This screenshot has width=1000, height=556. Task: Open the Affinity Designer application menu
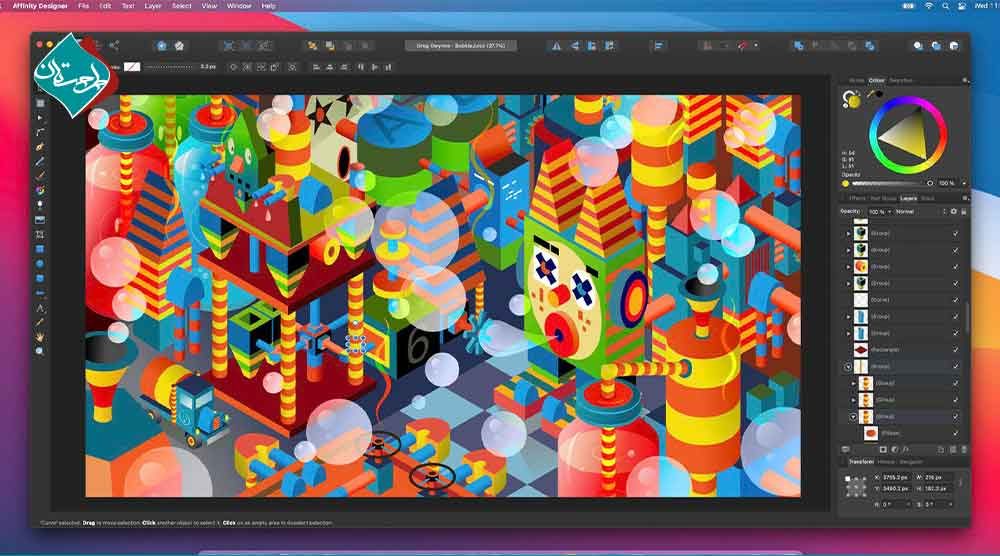[40, 6]
